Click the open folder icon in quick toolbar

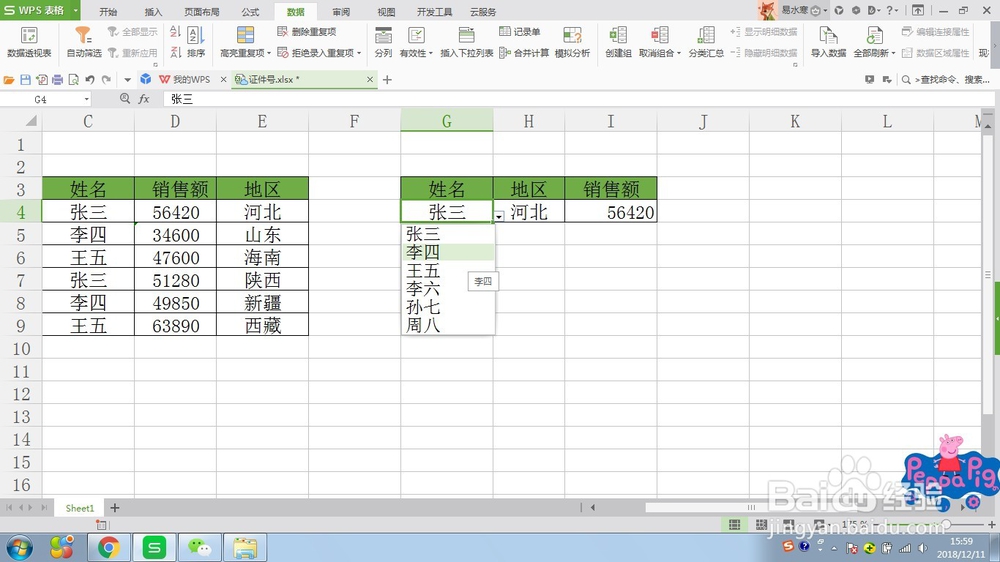click(9, 80)
